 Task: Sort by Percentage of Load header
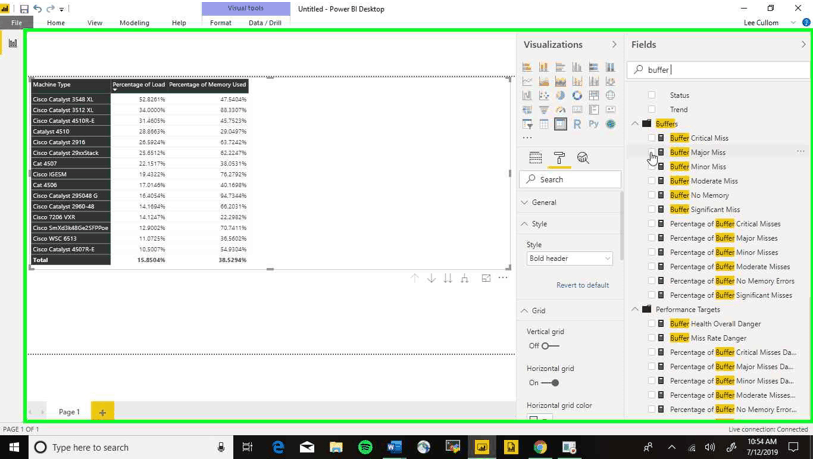point(138,85)
